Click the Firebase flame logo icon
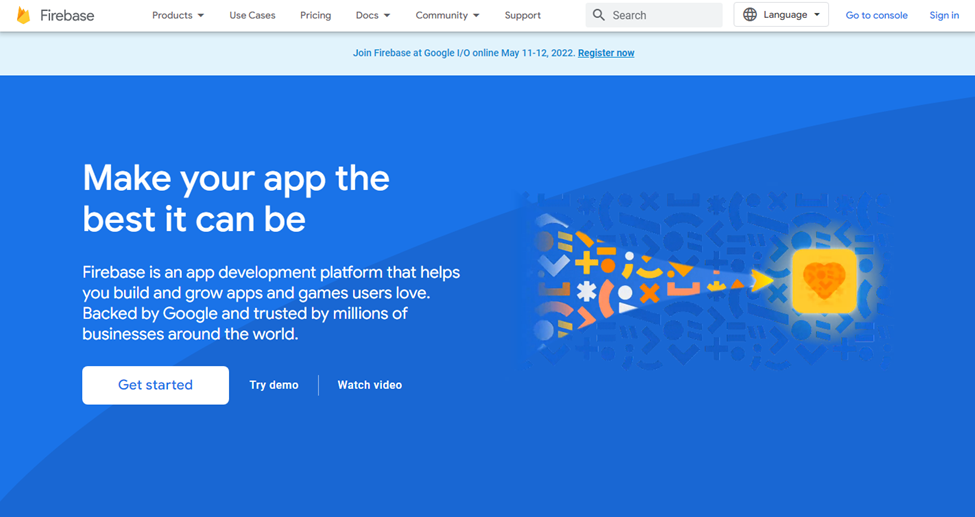 tap(24, 15)
